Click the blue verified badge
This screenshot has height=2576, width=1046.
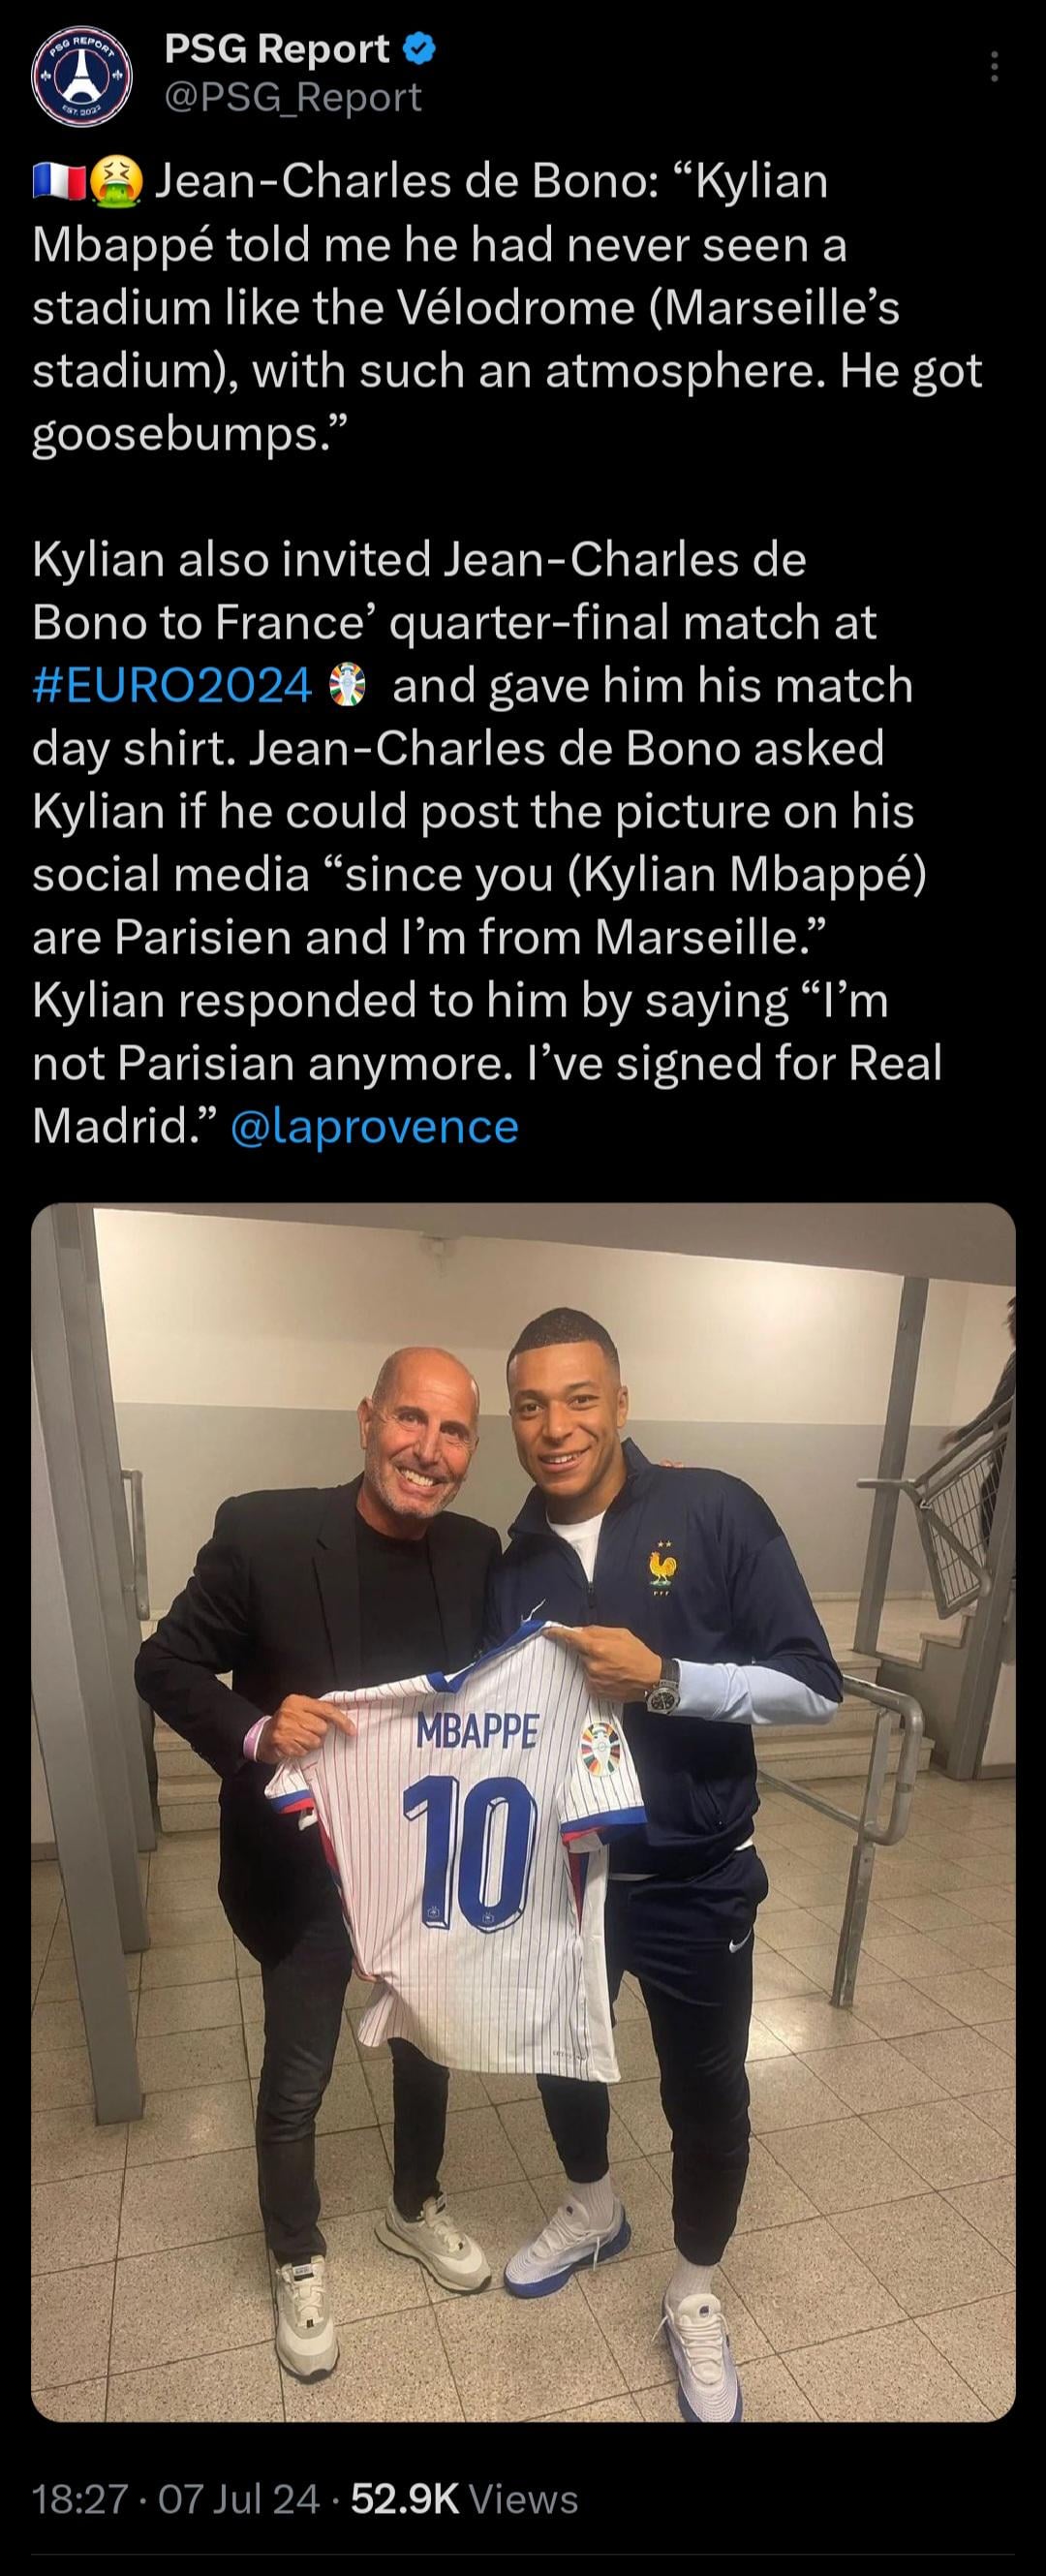[x=419, y=49]
